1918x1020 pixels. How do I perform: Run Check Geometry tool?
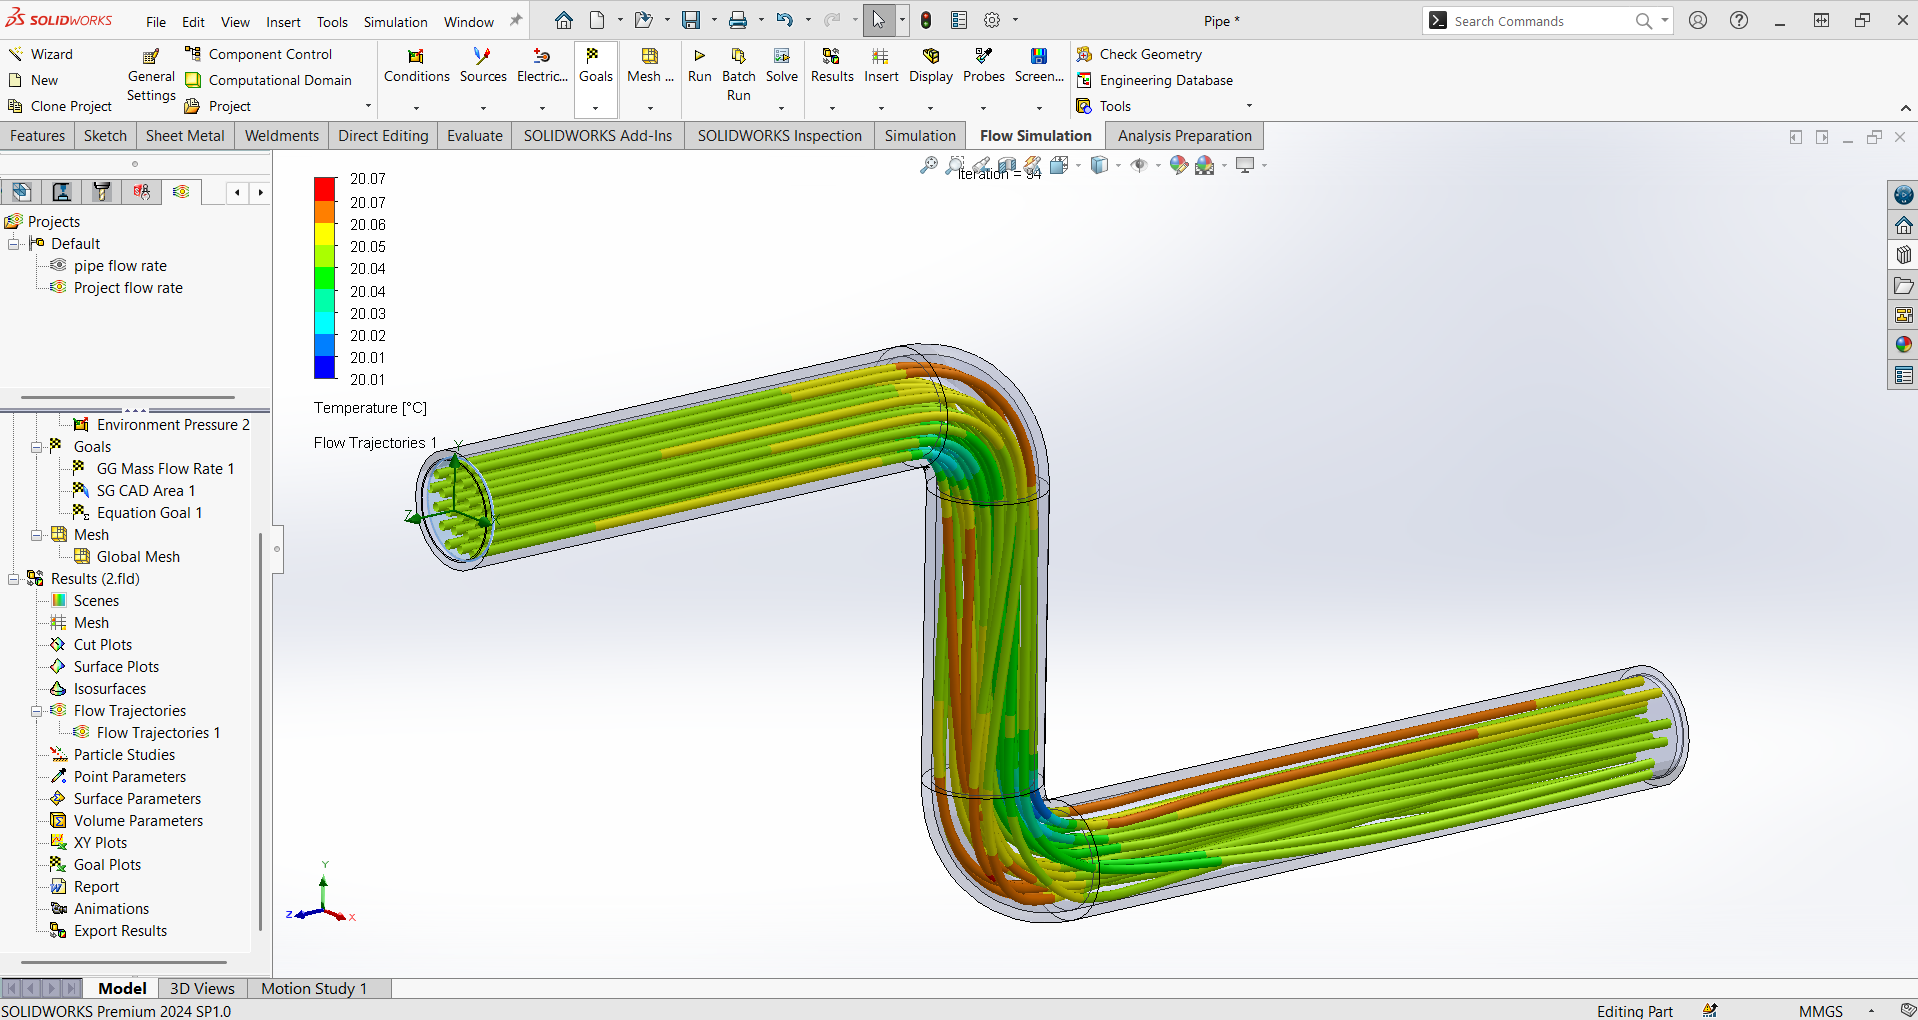(1139, 54)
